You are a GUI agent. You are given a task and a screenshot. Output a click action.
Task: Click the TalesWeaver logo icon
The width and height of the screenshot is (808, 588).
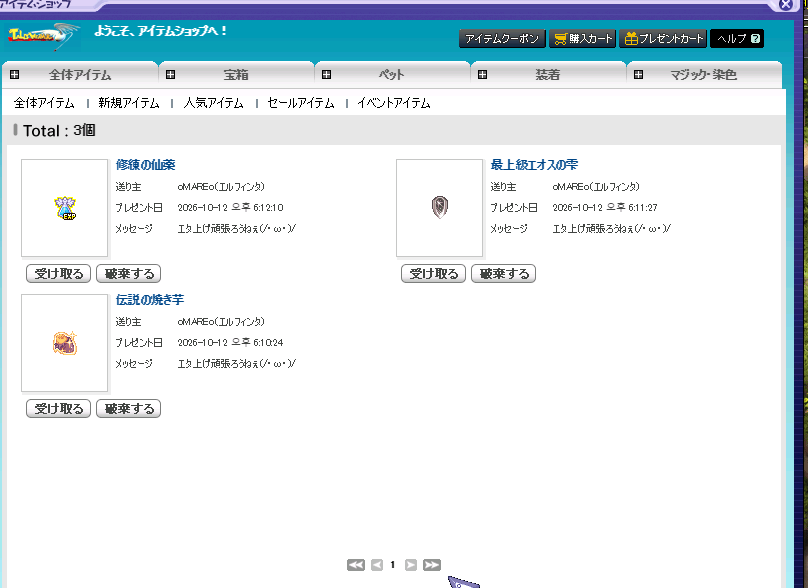43,37
